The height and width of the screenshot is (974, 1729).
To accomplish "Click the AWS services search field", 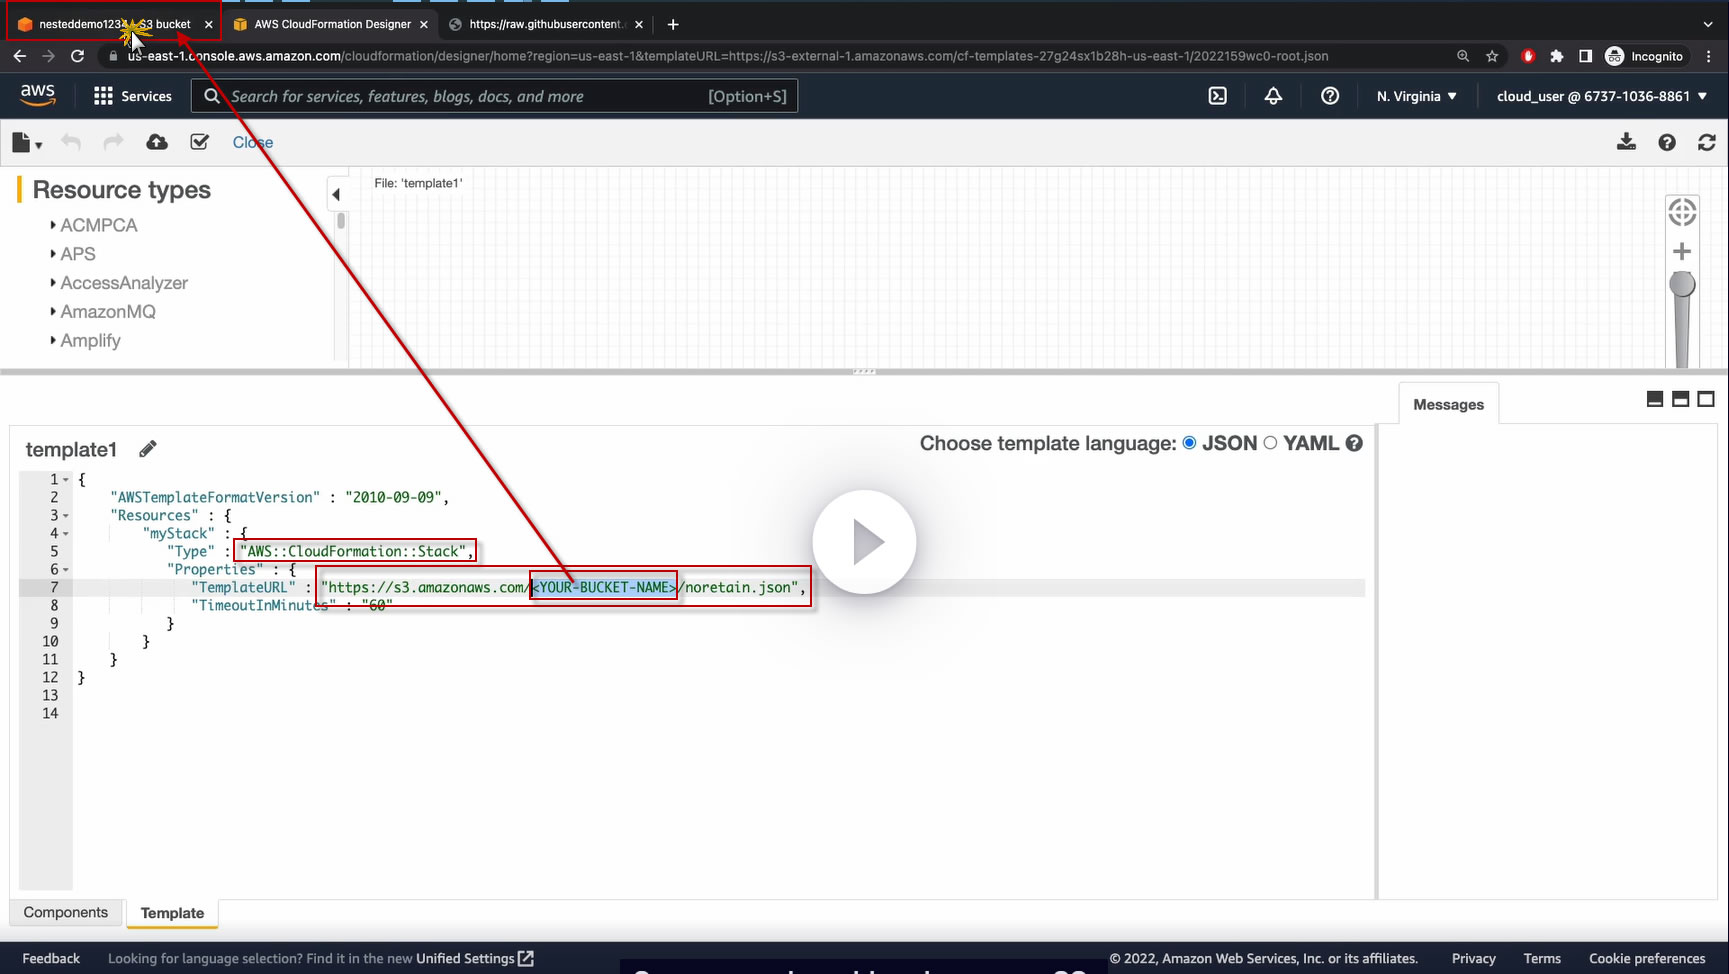I will tap(495, 96).
